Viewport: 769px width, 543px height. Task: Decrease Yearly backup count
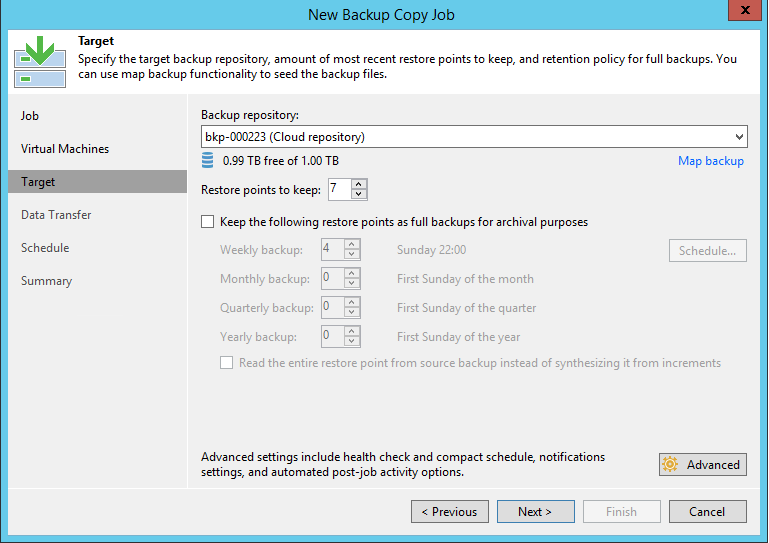[x=352, y=341]
